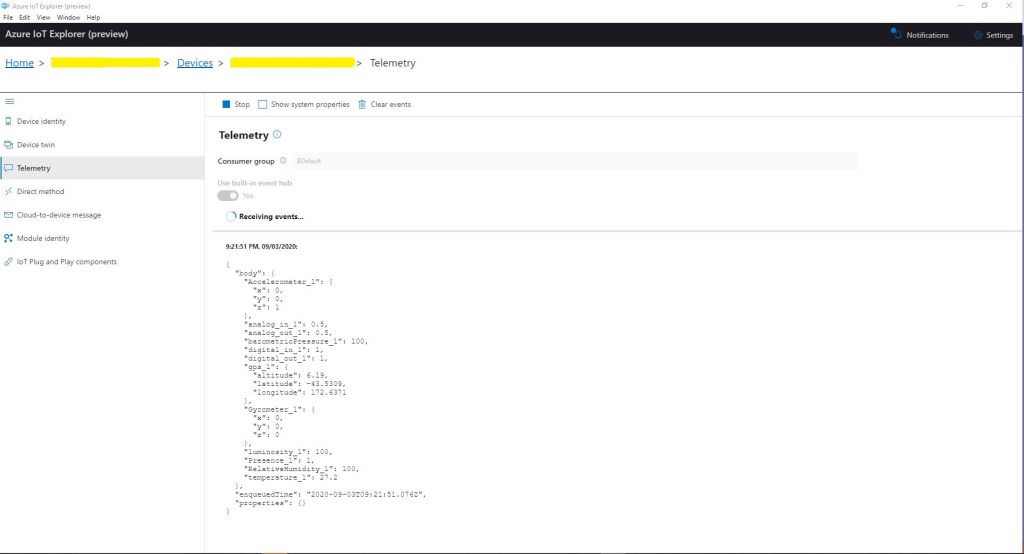Open the Help menu
Image resolution: width=1024 pixels, height=554 pixels.
point(94,18)
